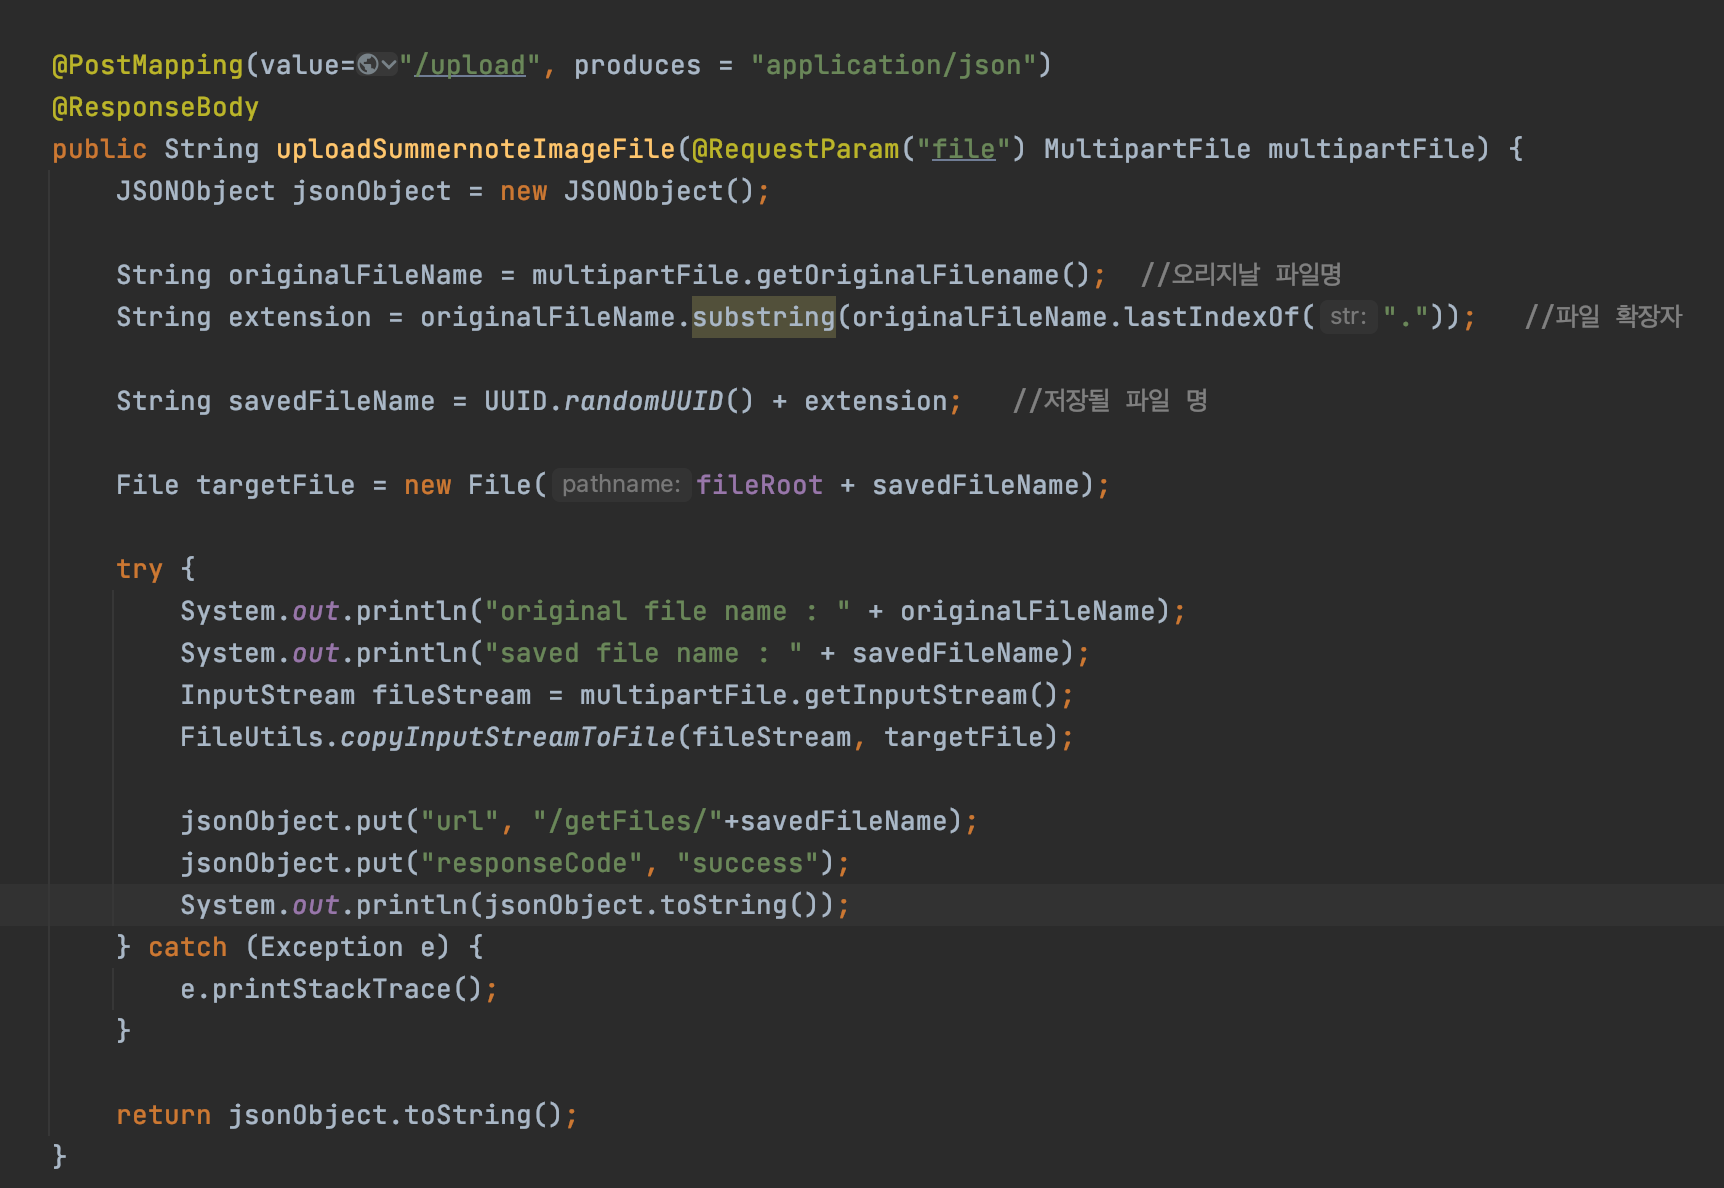Click the catch keyword
The height and width of the screenshot is (1188, 1724).
tap(188, 947)
